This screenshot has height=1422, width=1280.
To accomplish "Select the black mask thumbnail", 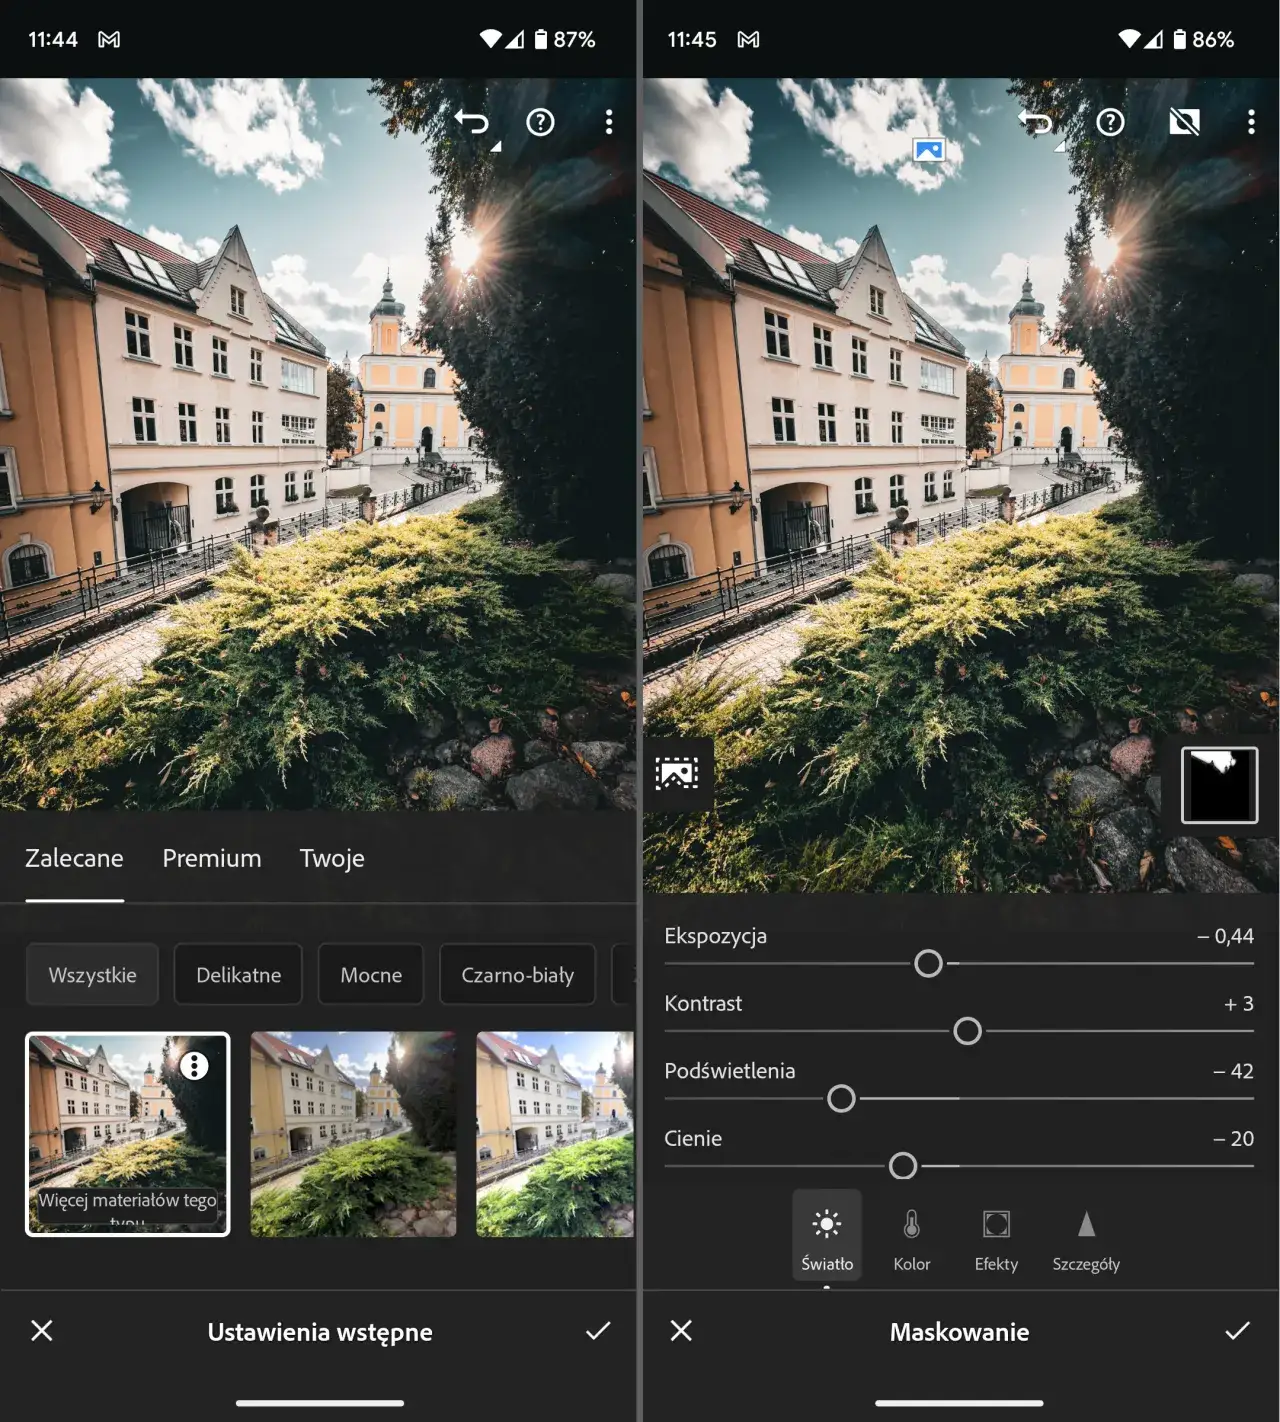I will tap(1219, 785).
